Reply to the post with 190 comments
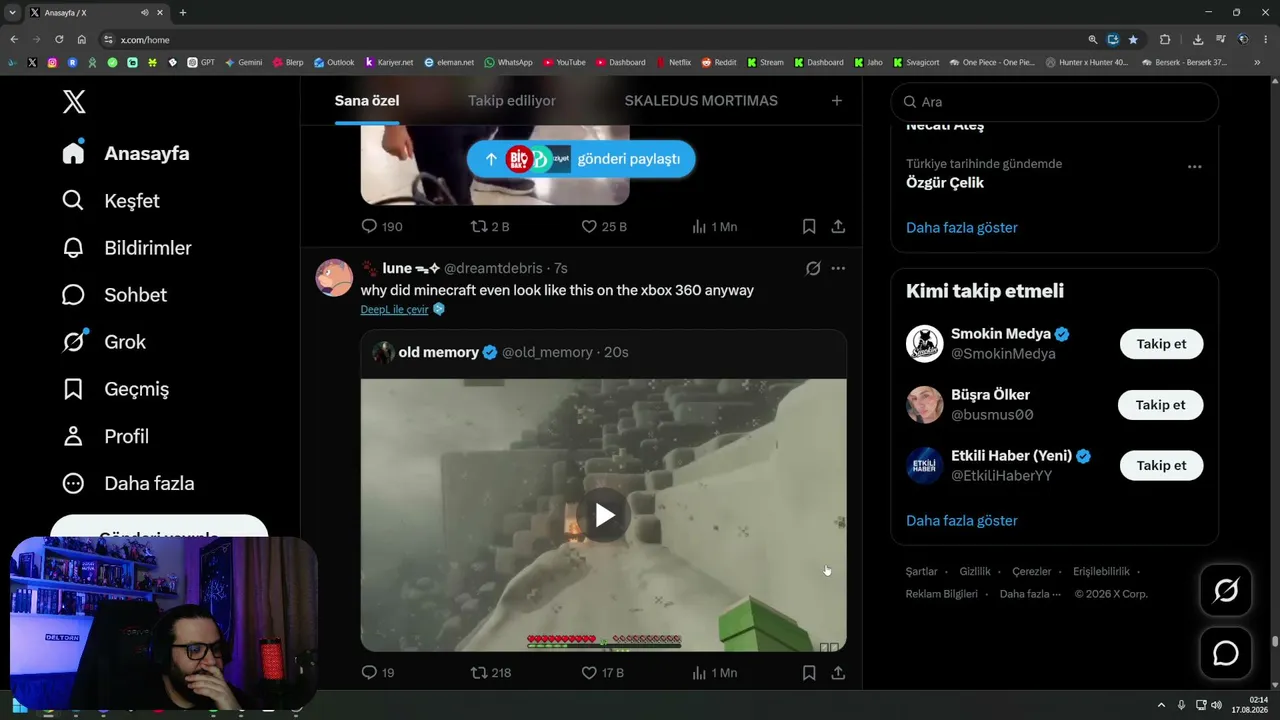1280x720 pixels. tap(381, 227)
